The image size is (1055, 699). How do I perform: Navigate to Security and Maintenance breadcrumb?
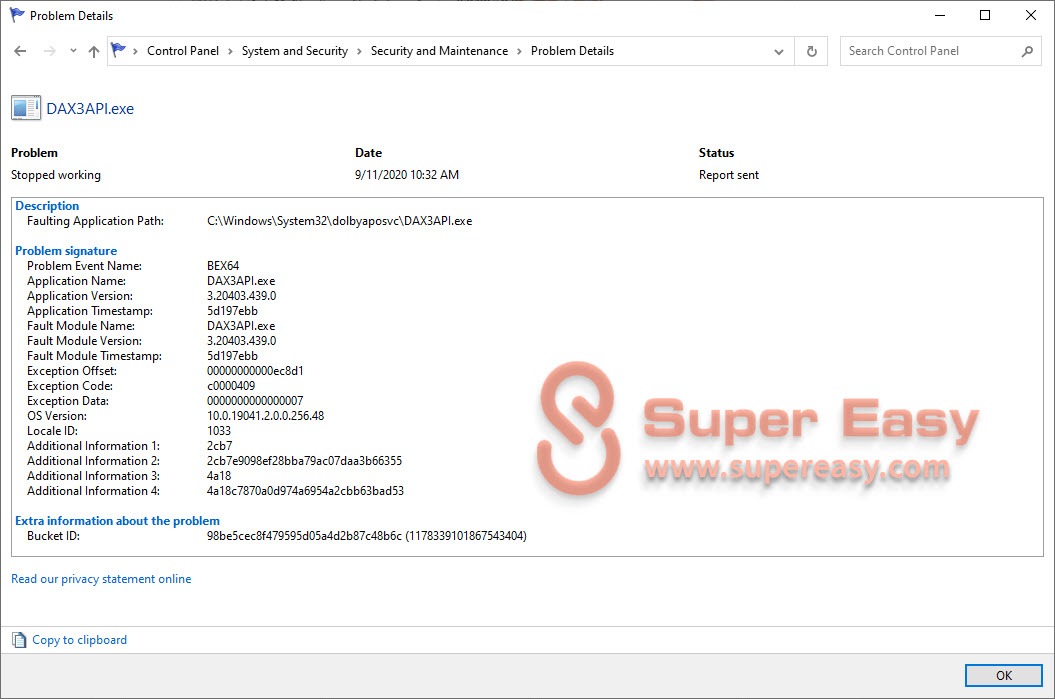point(439,51)
